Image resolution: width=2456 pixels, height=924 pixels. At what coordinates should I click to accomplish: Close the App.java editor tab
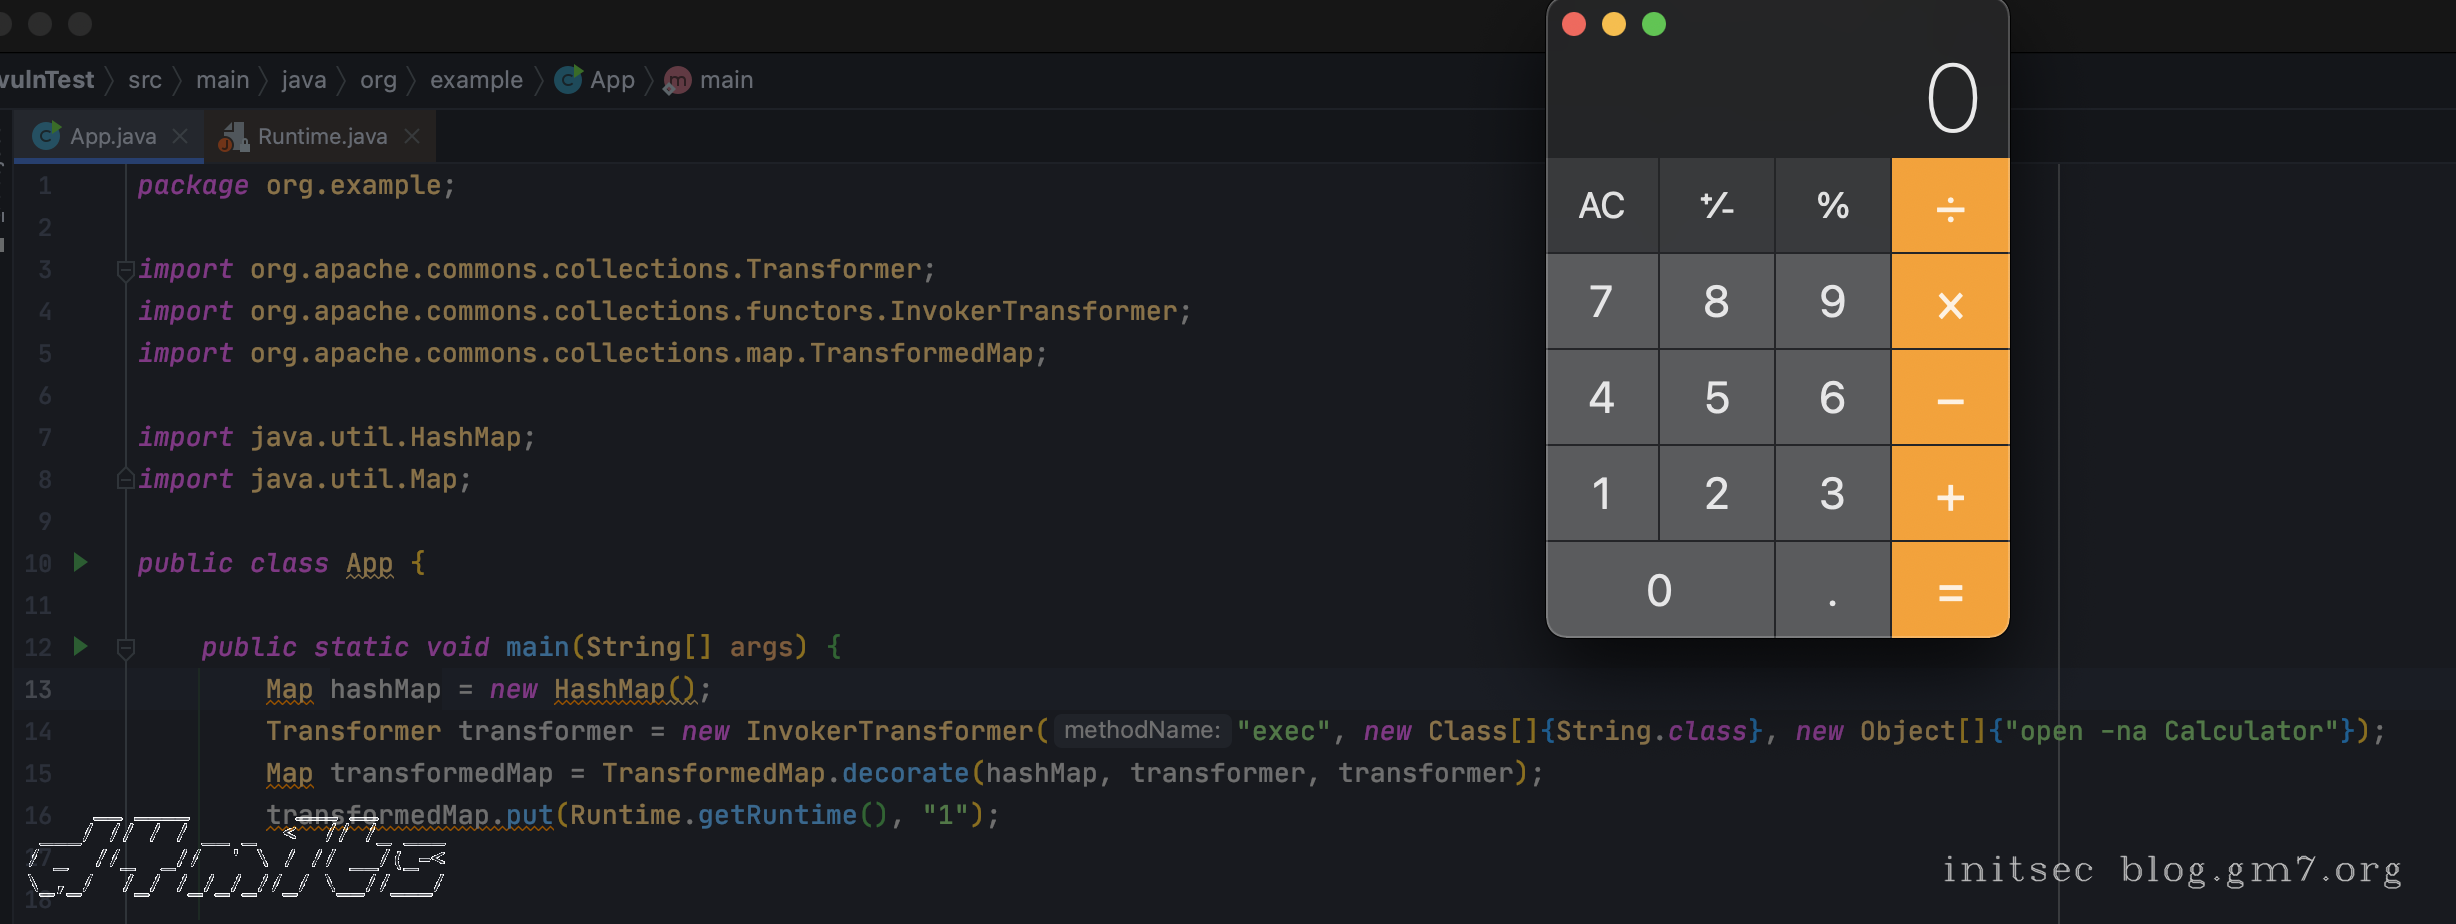[180, 136]
